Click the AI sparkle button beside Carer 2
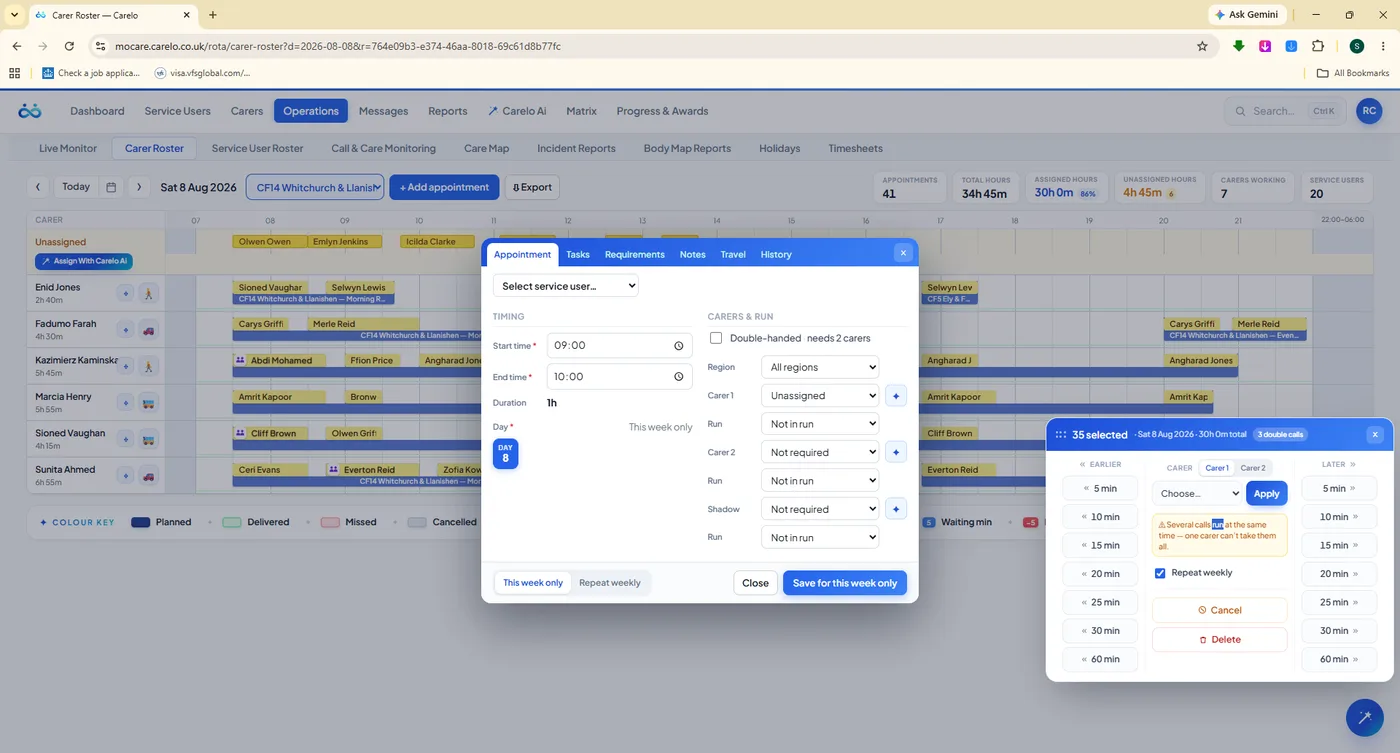 (896, 452)
